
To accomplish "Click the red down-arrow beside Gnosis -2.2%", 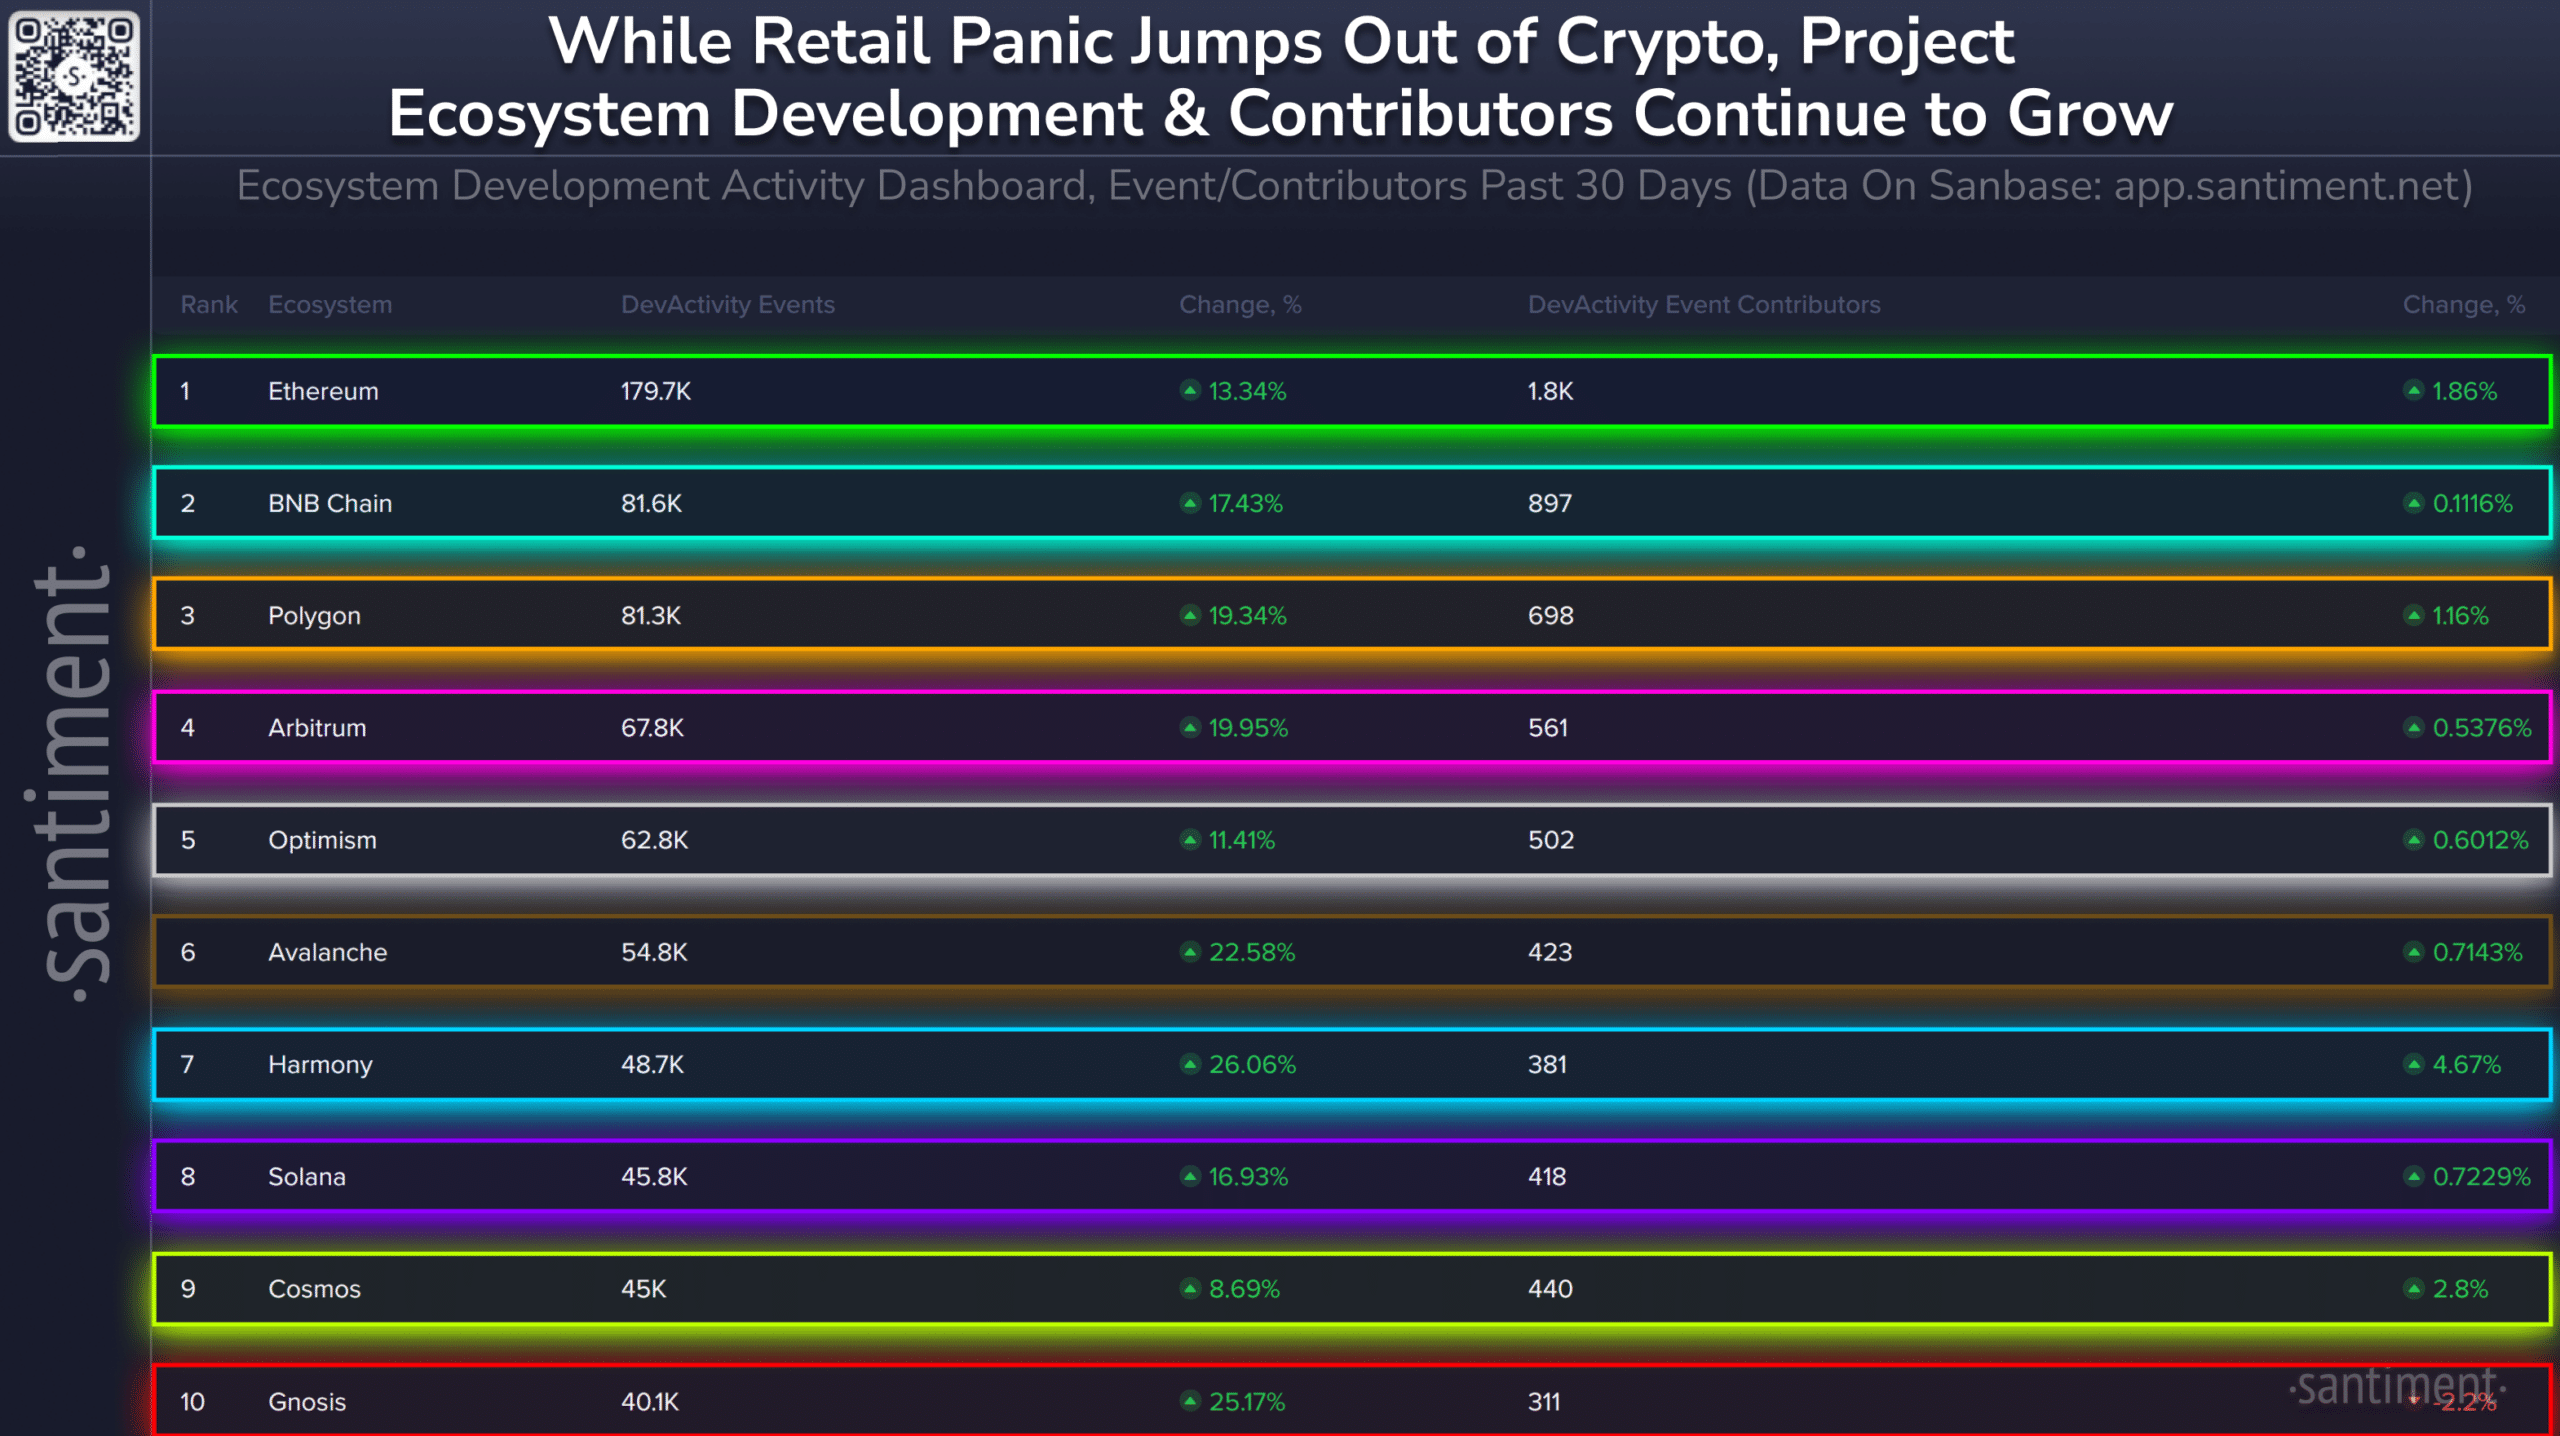I will pos(2414,1401).
